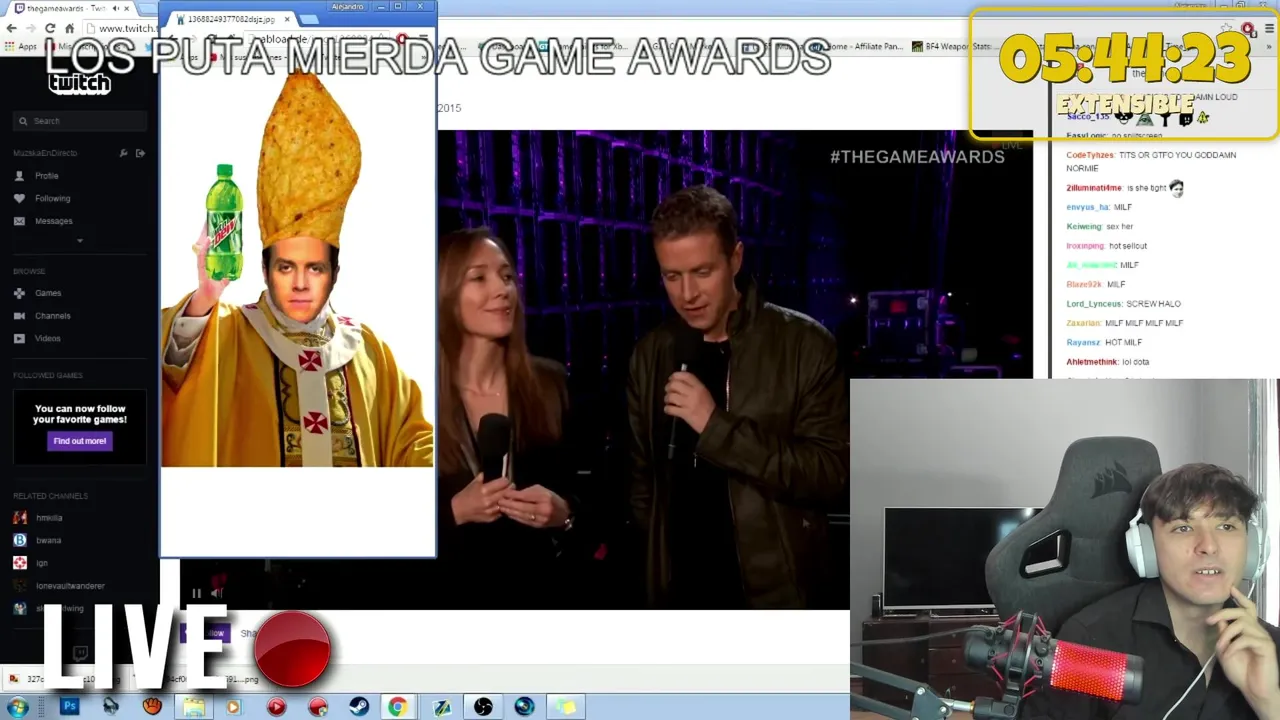1280x720 pixels.
Task: Click the Doritos pope meme image
Action: coord(297,270)
